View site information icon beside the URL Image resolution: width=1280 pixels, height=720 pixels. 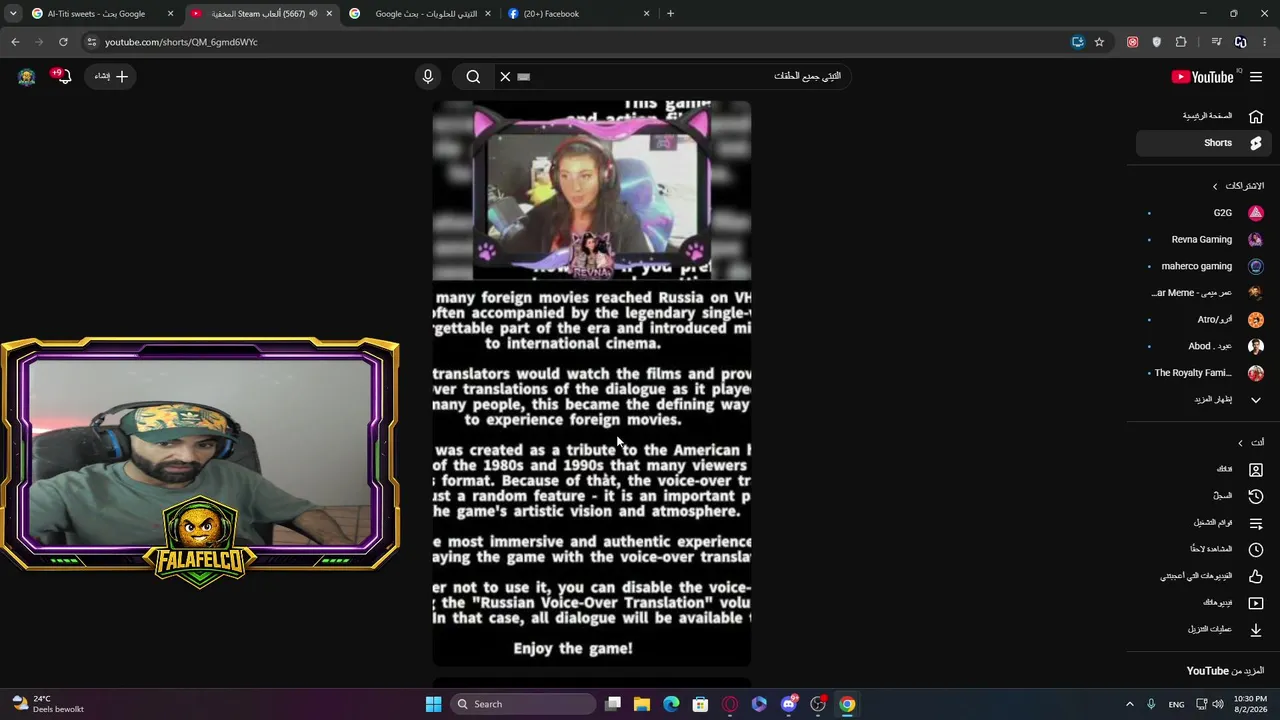91,42
